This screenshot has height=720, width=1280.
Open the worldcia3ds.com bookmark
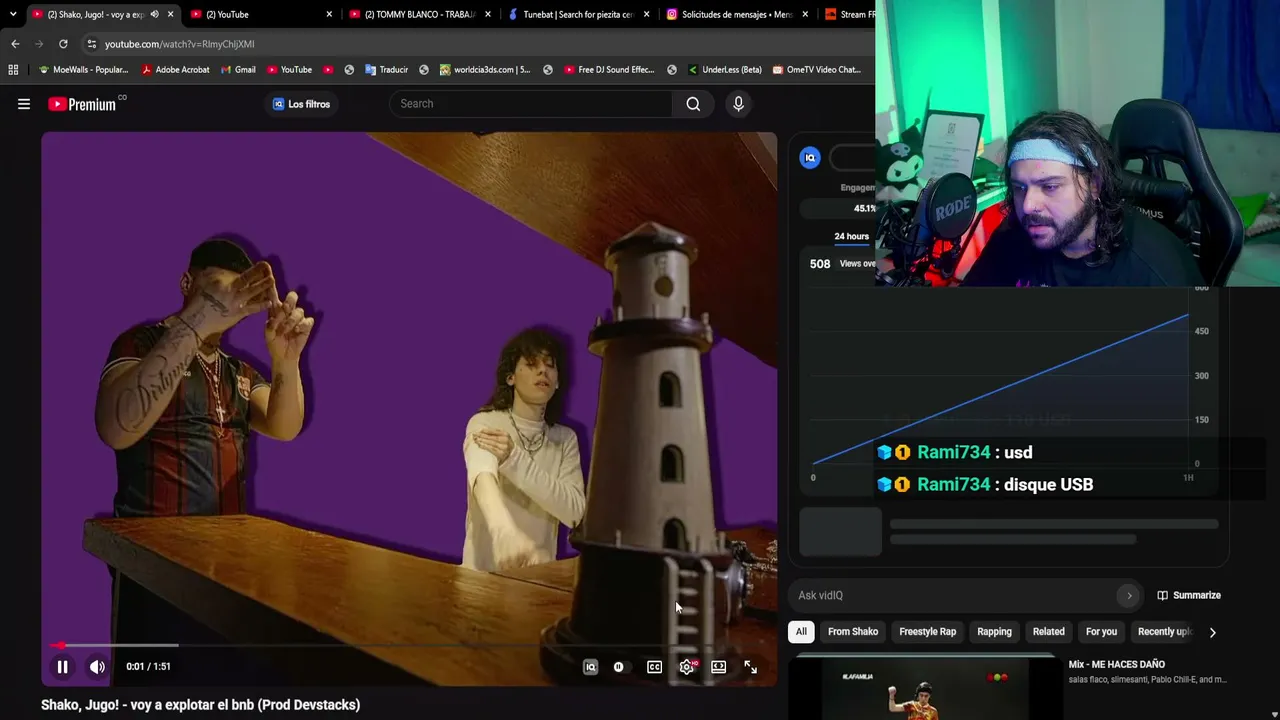[485, 70]
